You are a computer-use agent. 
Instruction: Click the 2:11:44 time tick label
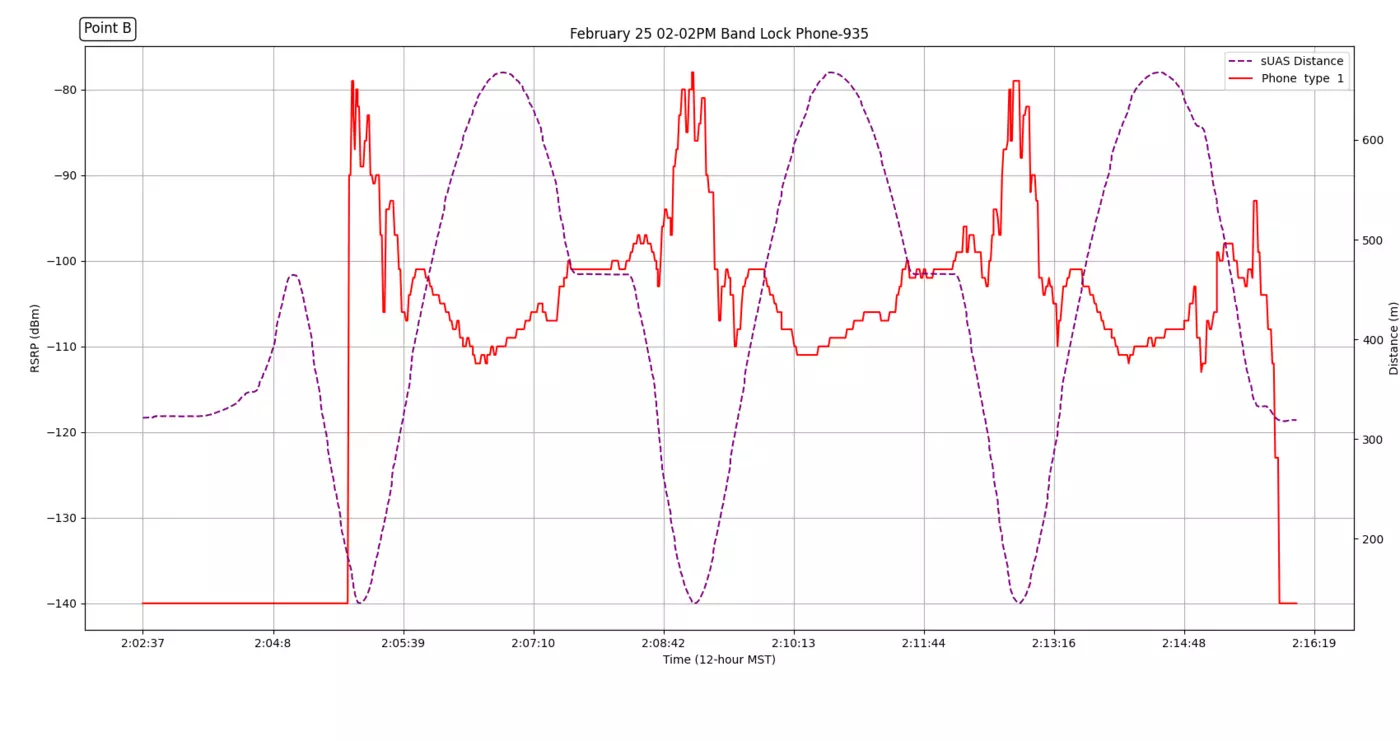[x=924, y=643]
